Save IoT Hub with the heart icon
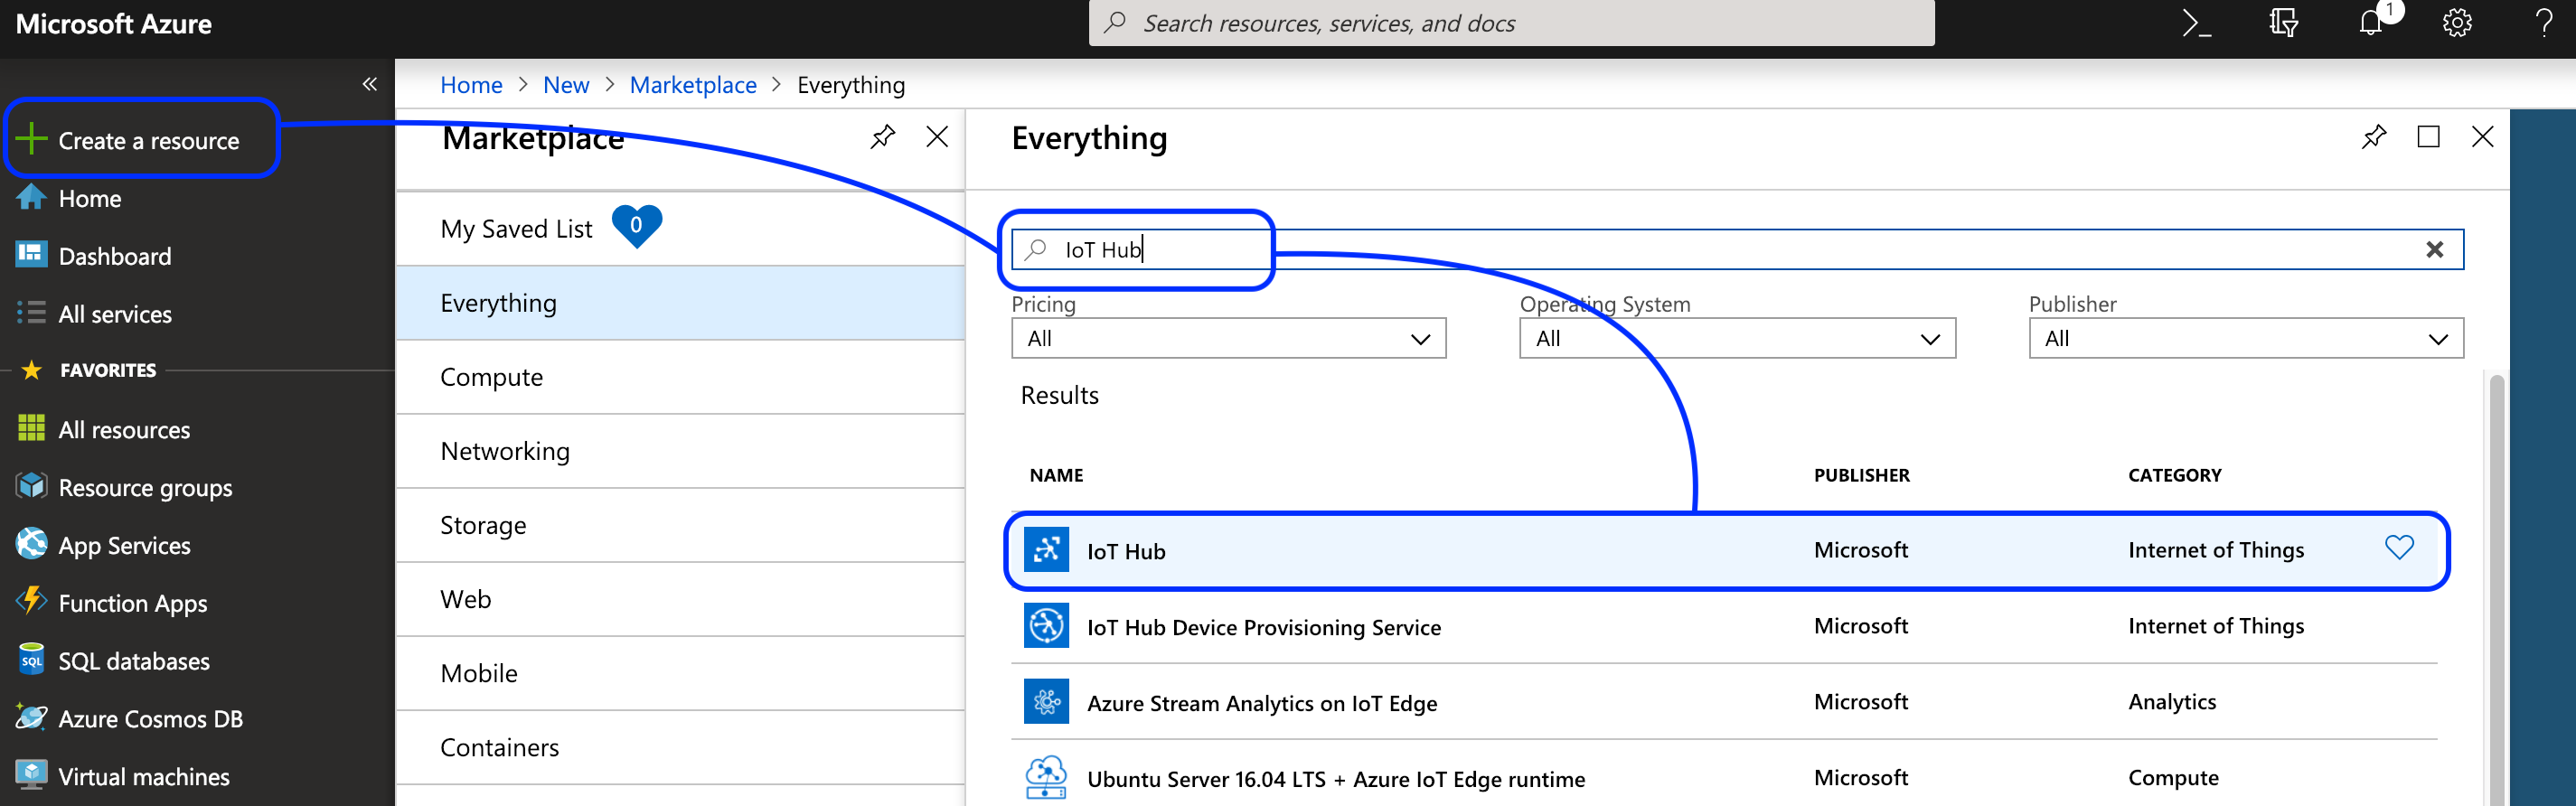This screenshot has height=806, width=2576. [2399, 548]
